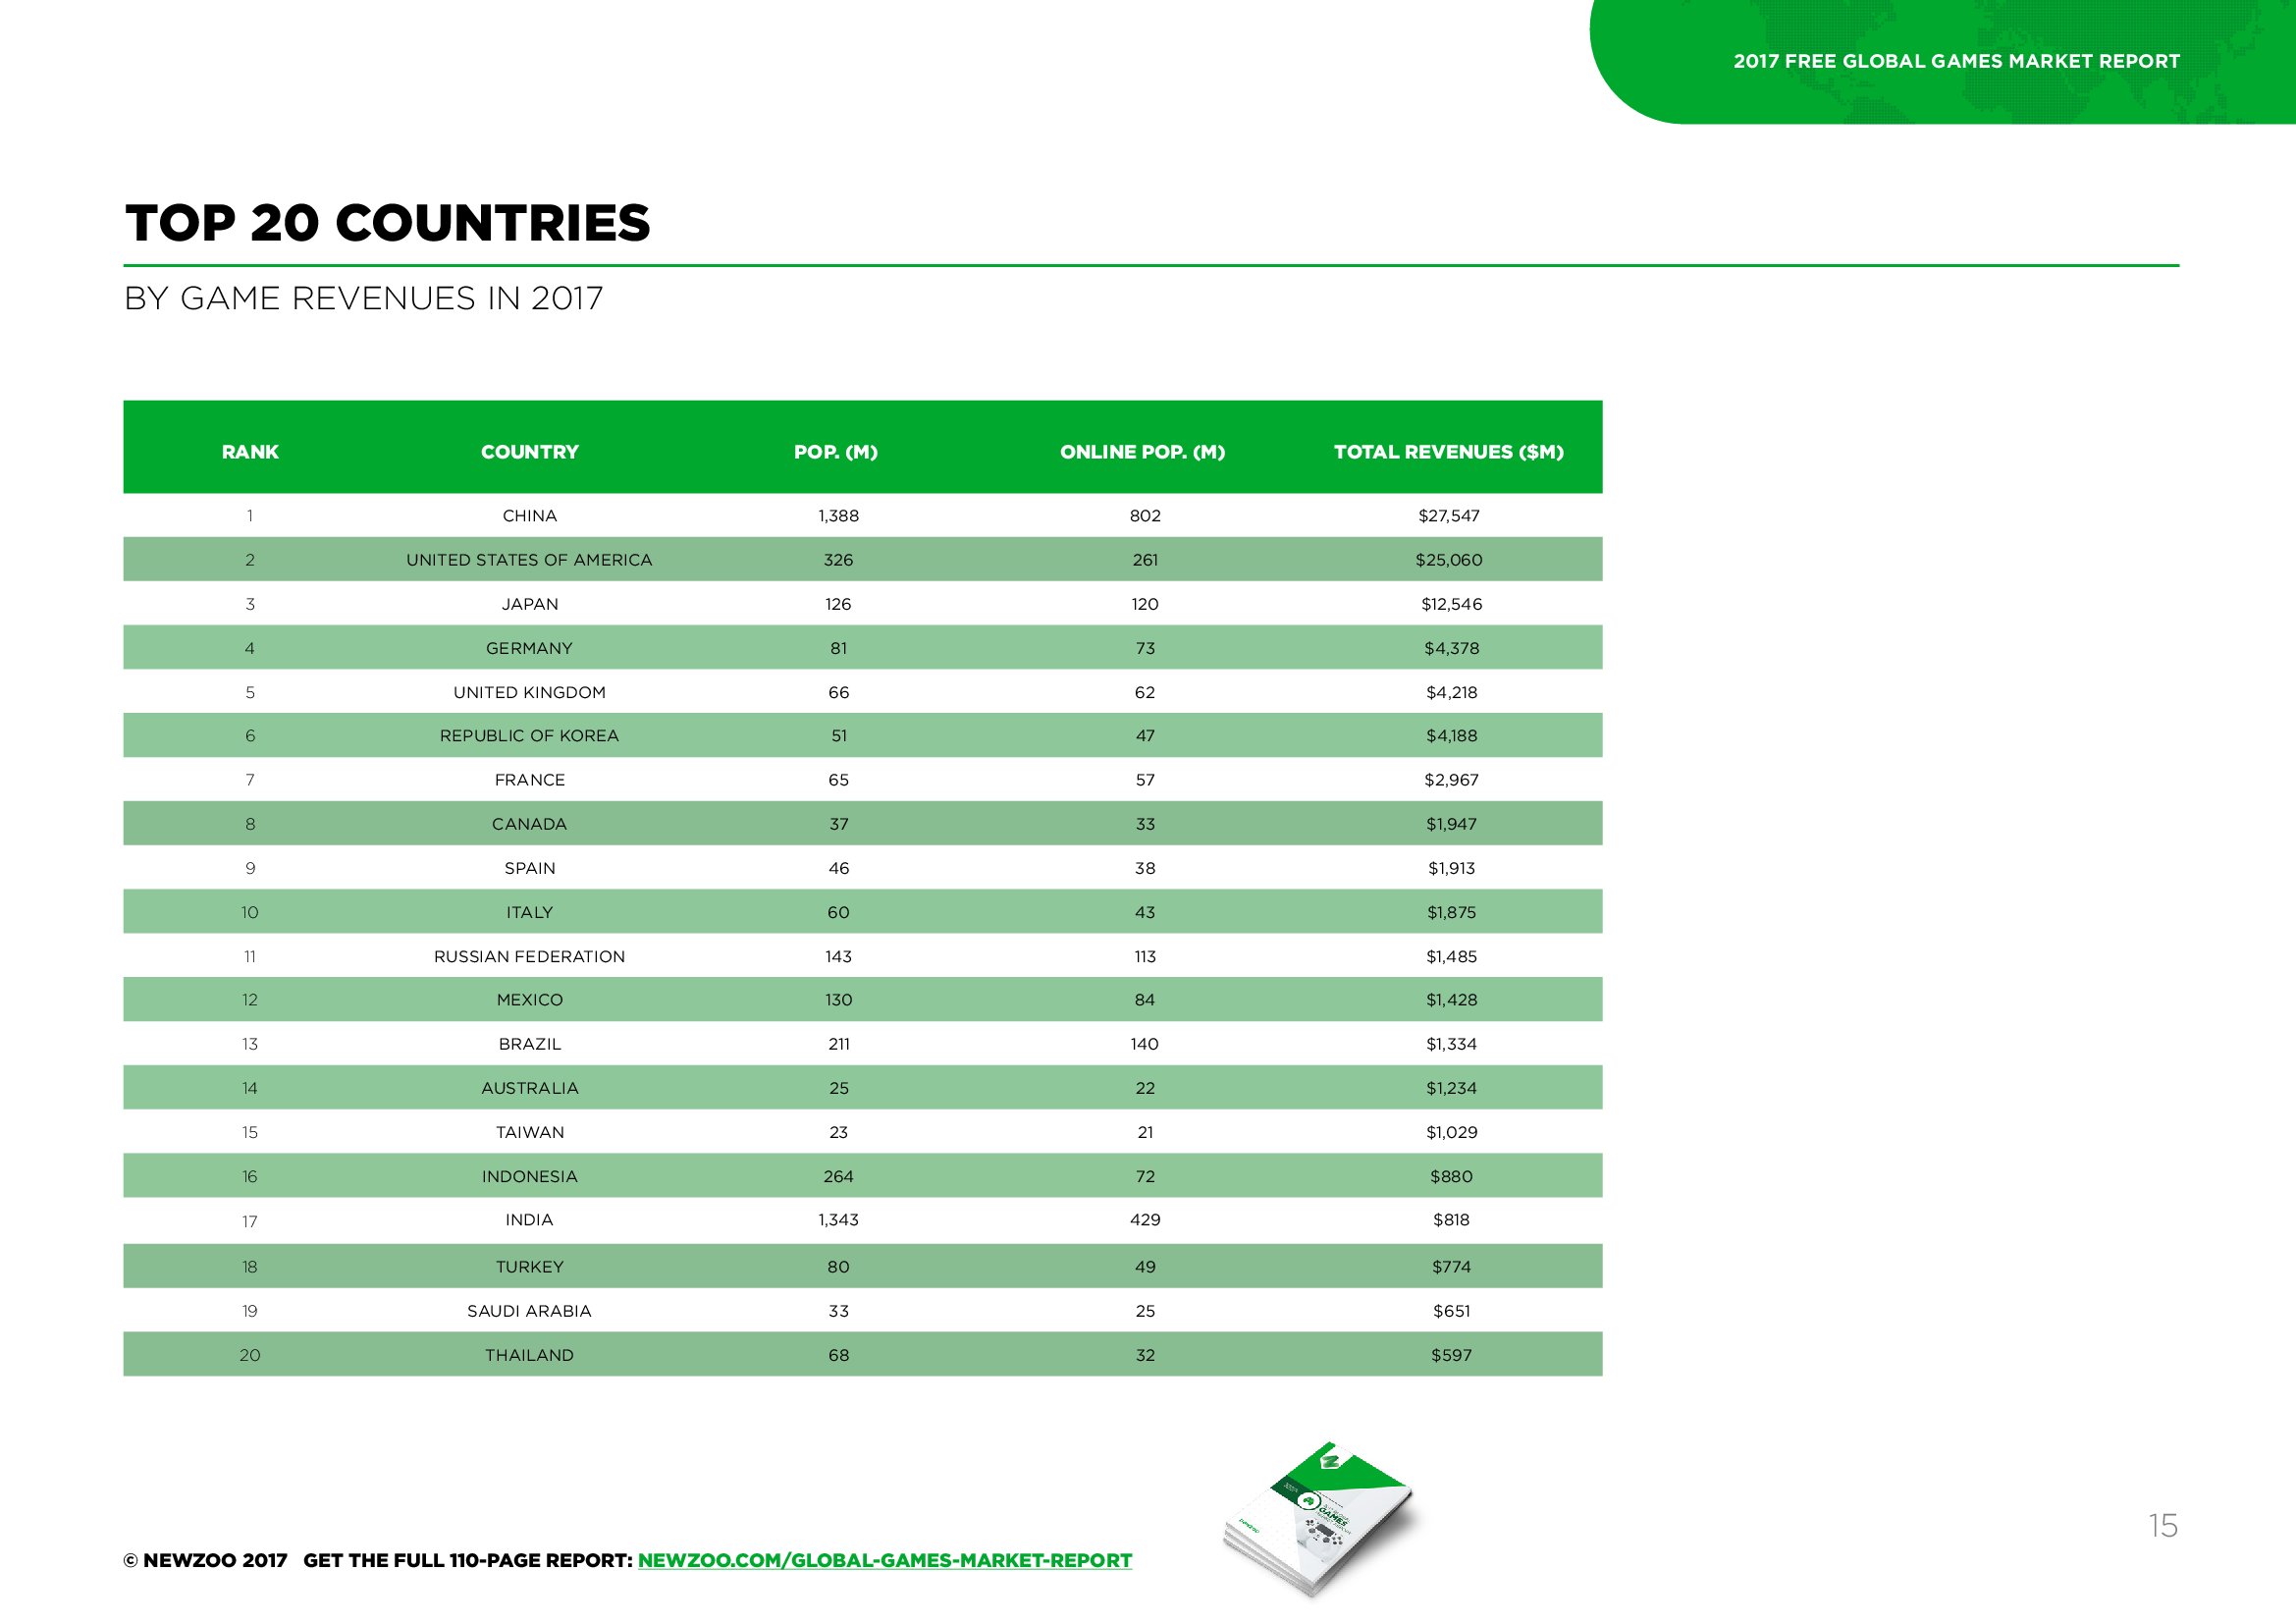This screenshot has width=2296, height=1624.
Task: Select the UNITED STATES OF AMERICA cell
Action: click(529, 560)
